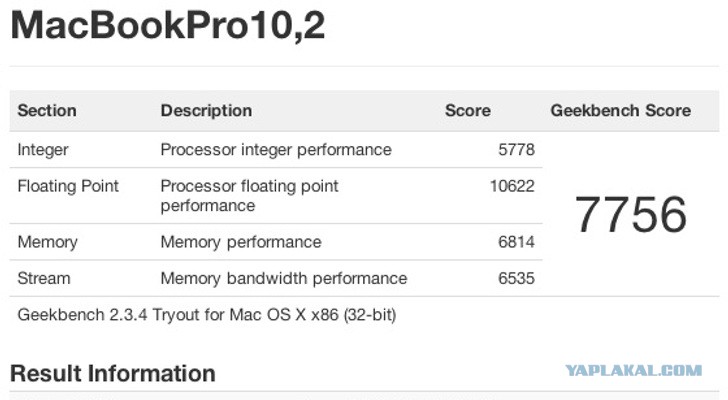Click the Geekbench 2.3.4 Tryout version line
This screenshot has width=728, height=400.
click(x=207, y=315)
